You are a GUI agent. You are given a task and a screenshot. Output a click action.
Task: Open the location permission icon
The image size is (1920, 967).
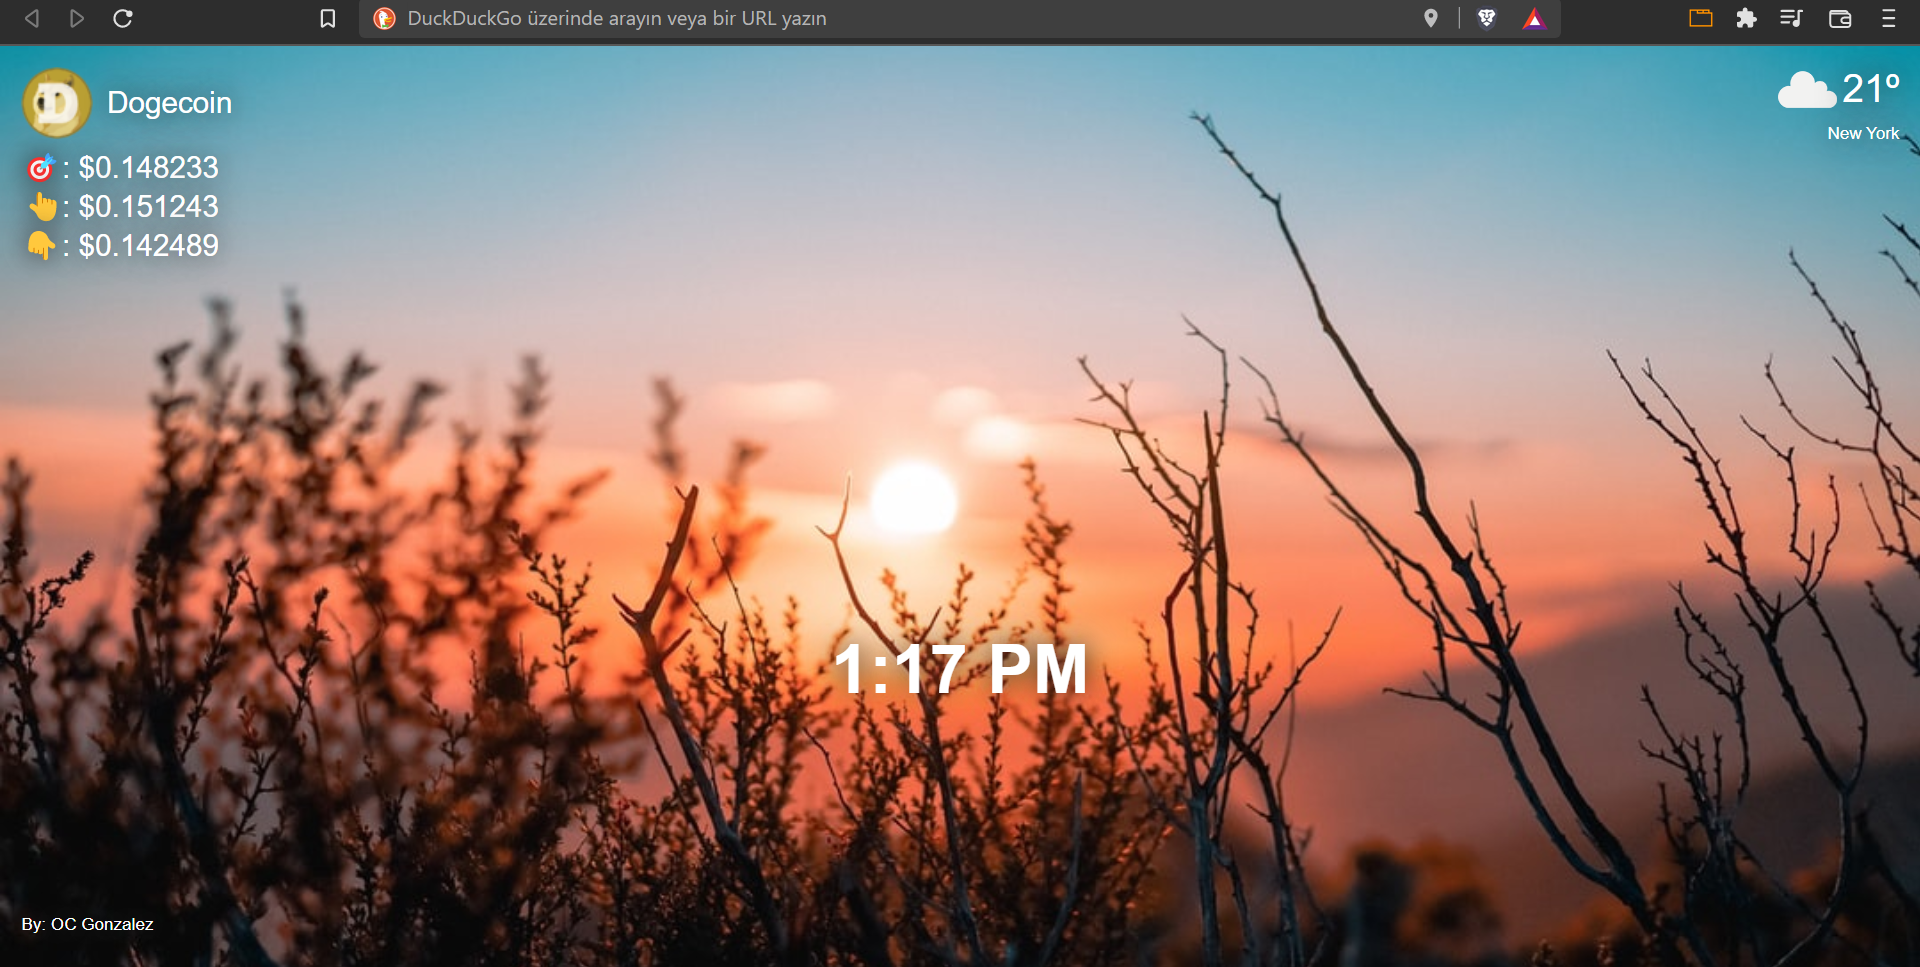point(1431,18)
